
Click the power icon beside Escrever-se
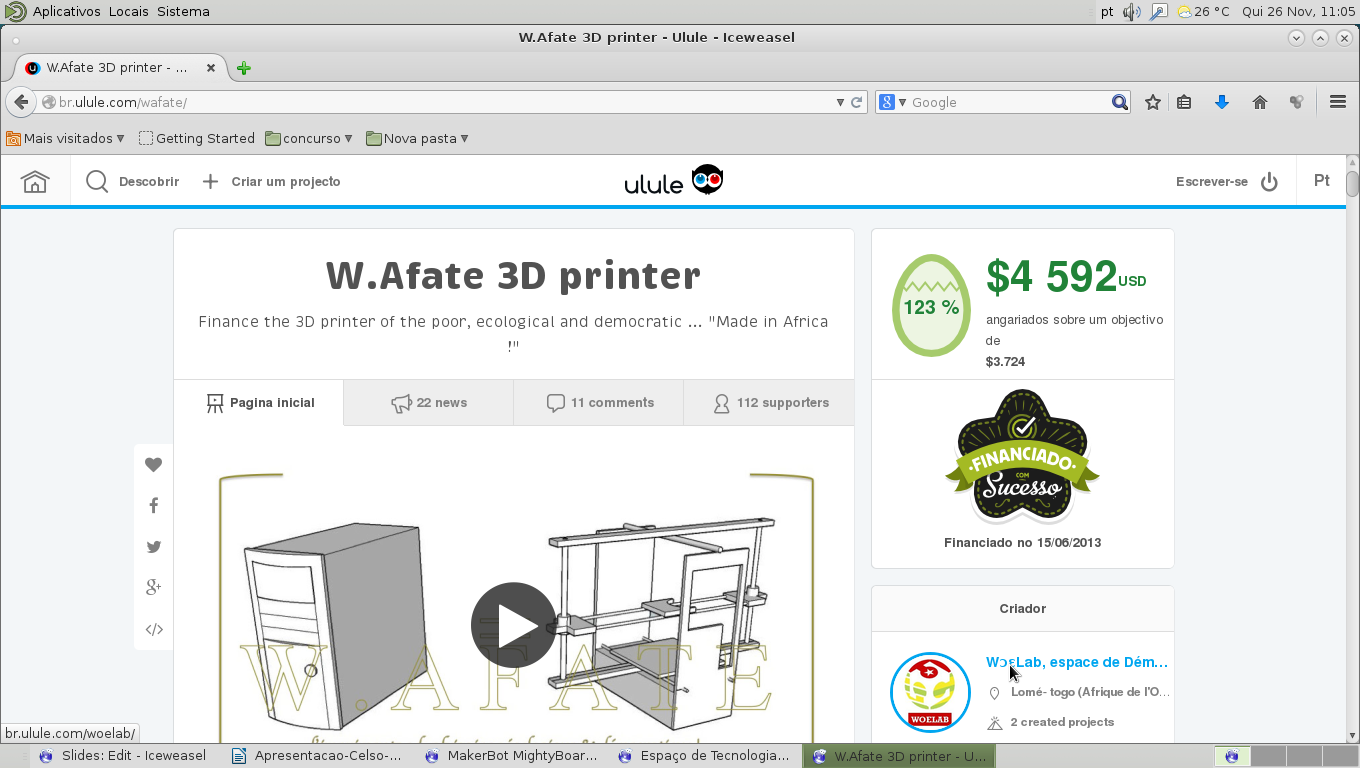(x=1269, y=182)
